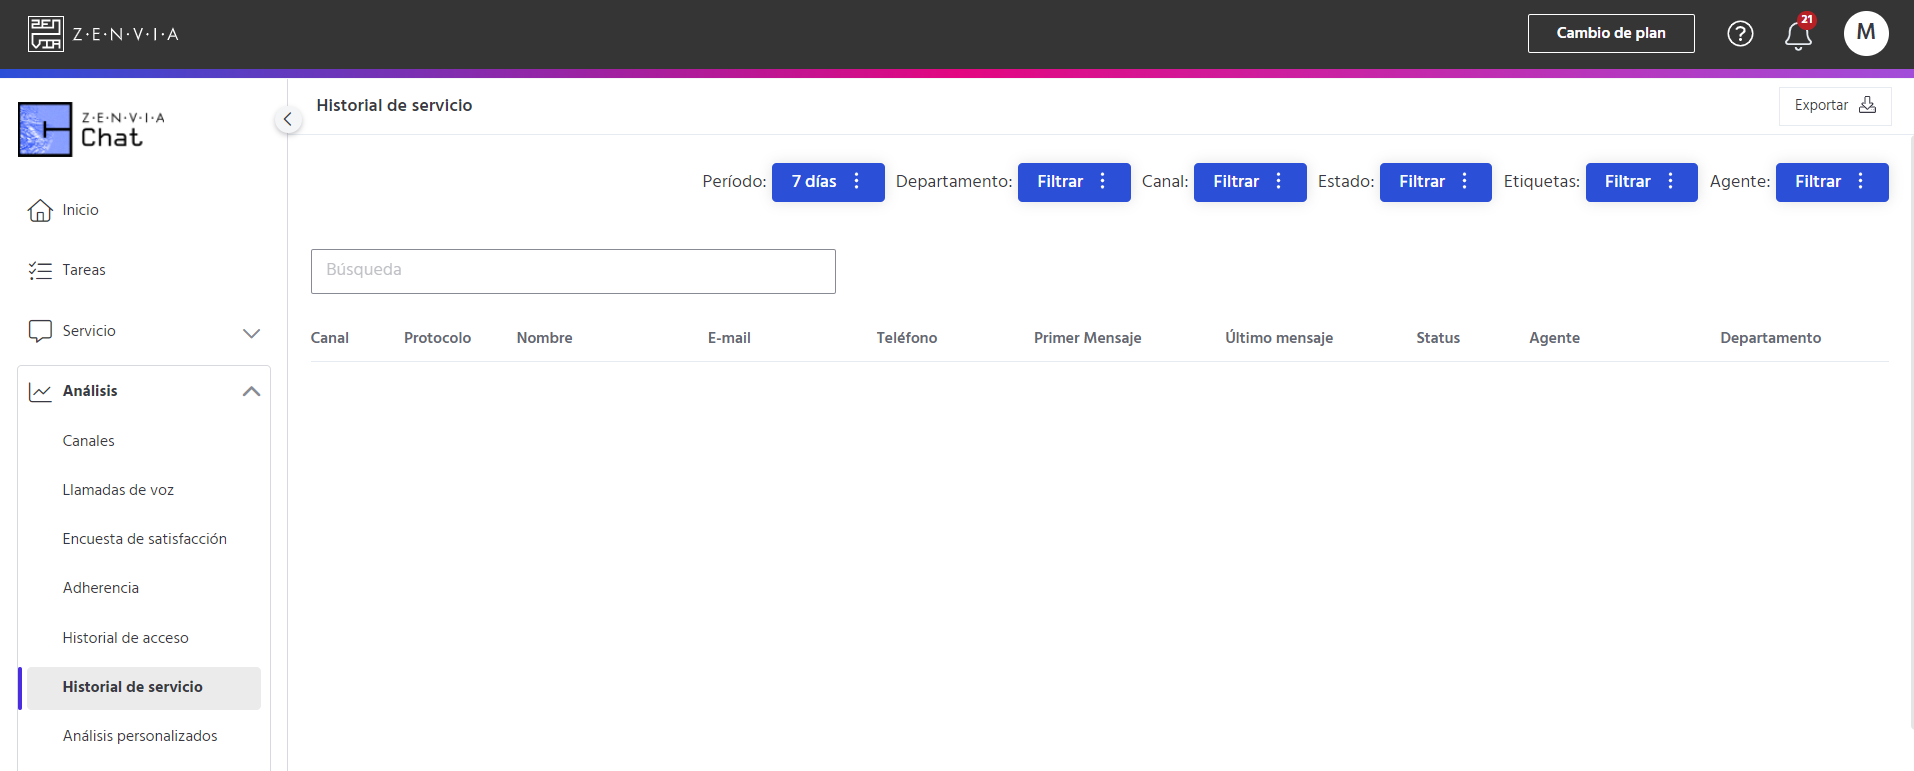Click the Tareas checklist icon
The image size is (1914, 771).
[40, 270]
